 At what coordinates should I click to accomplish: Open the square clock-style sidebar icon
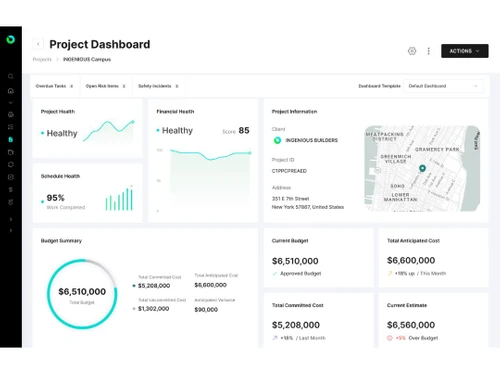click(11, 177)
